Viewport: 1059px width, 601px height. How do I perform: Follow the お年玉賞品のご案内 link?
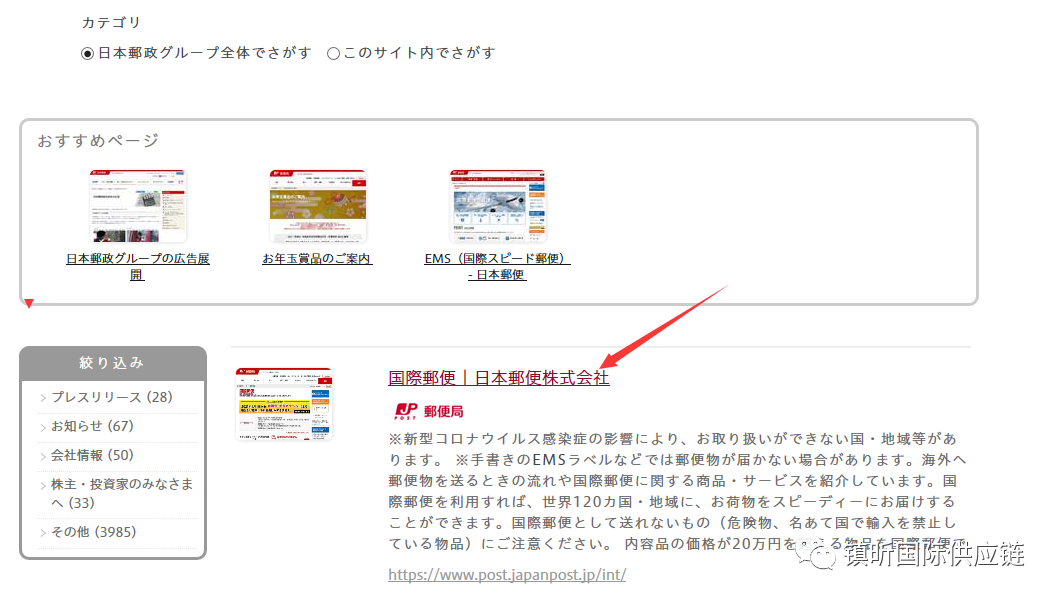click(x=317, y=259)
